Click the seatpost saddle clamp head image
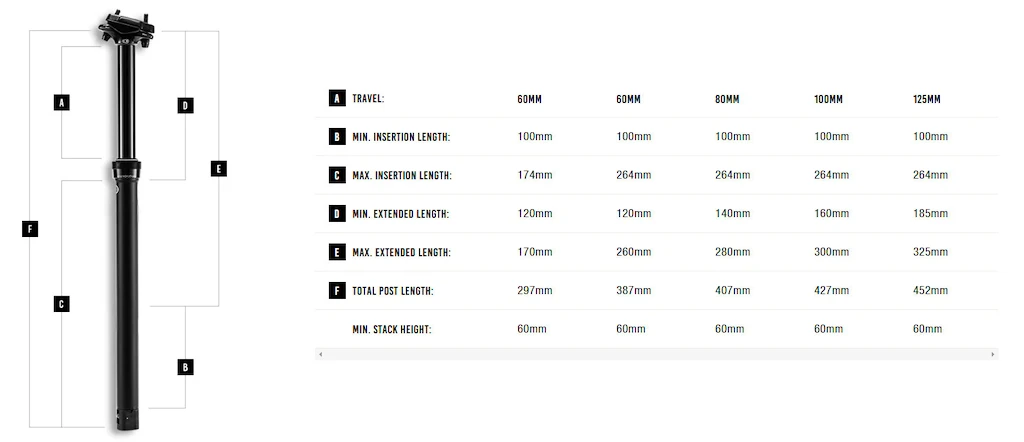Viewport: 1024px width, 442px height. tap(126, 27)
